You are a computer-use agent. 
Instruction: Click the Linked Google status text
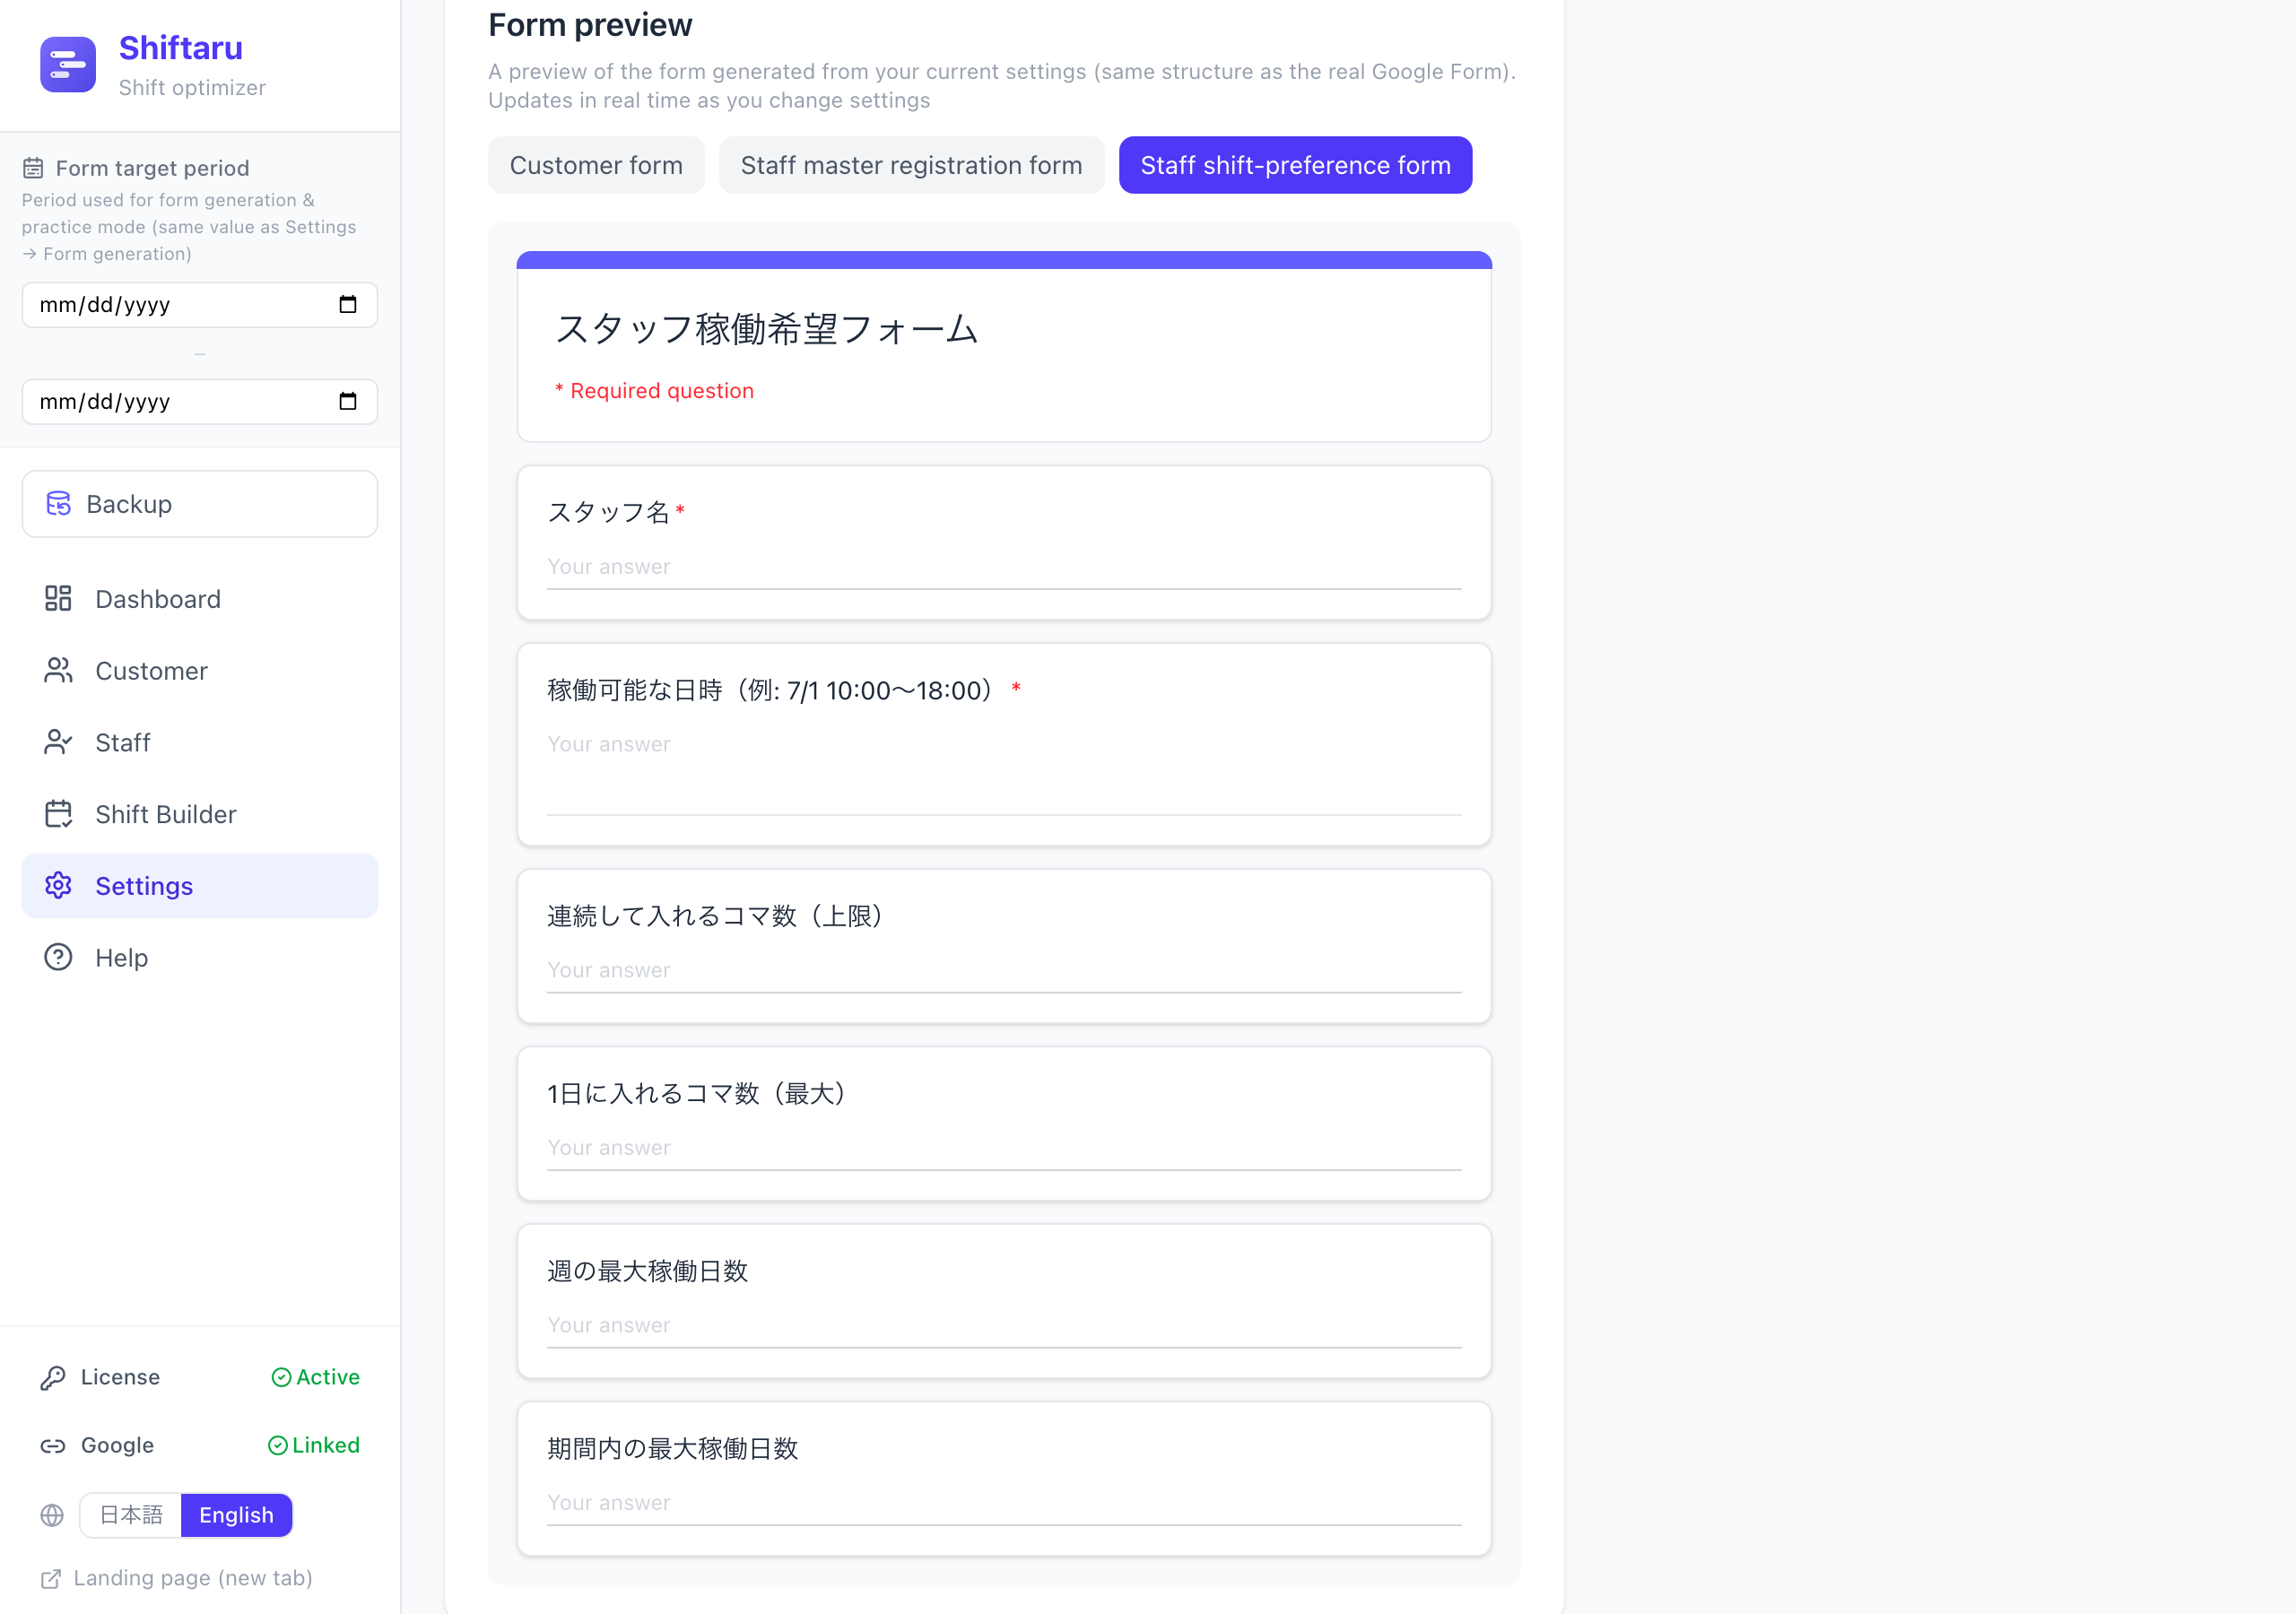[x=326, y=1446]
